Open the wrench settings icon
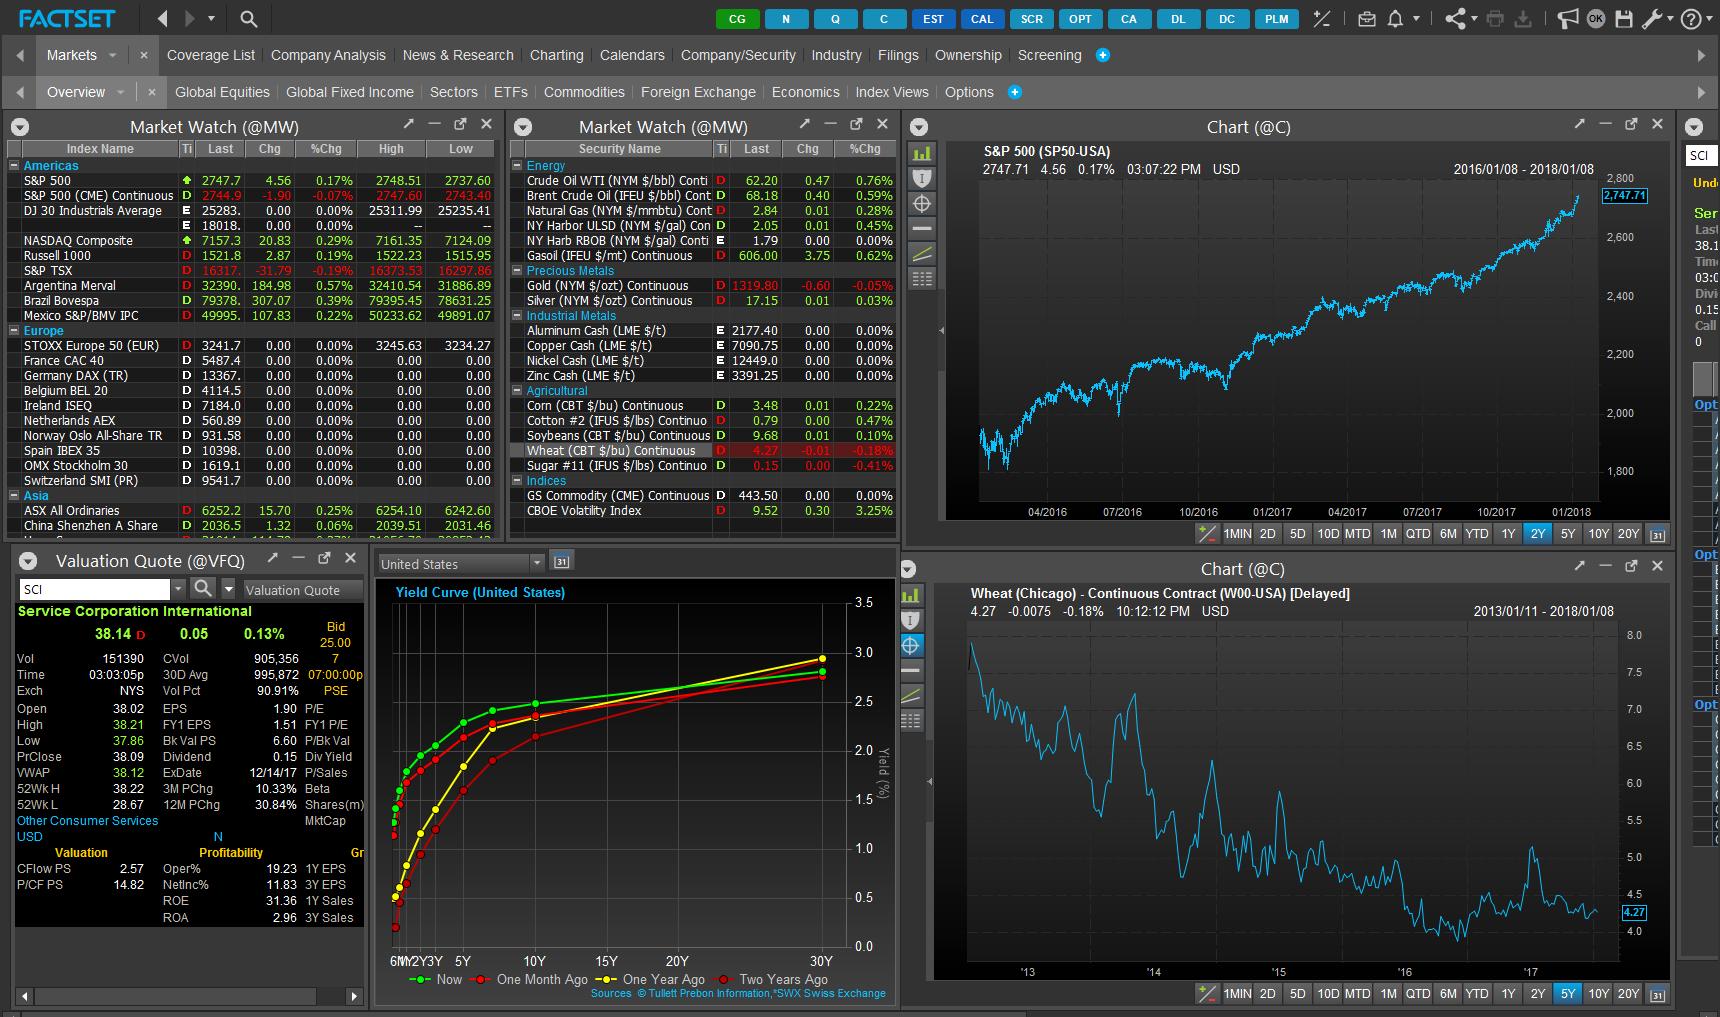 (1652, 19)
